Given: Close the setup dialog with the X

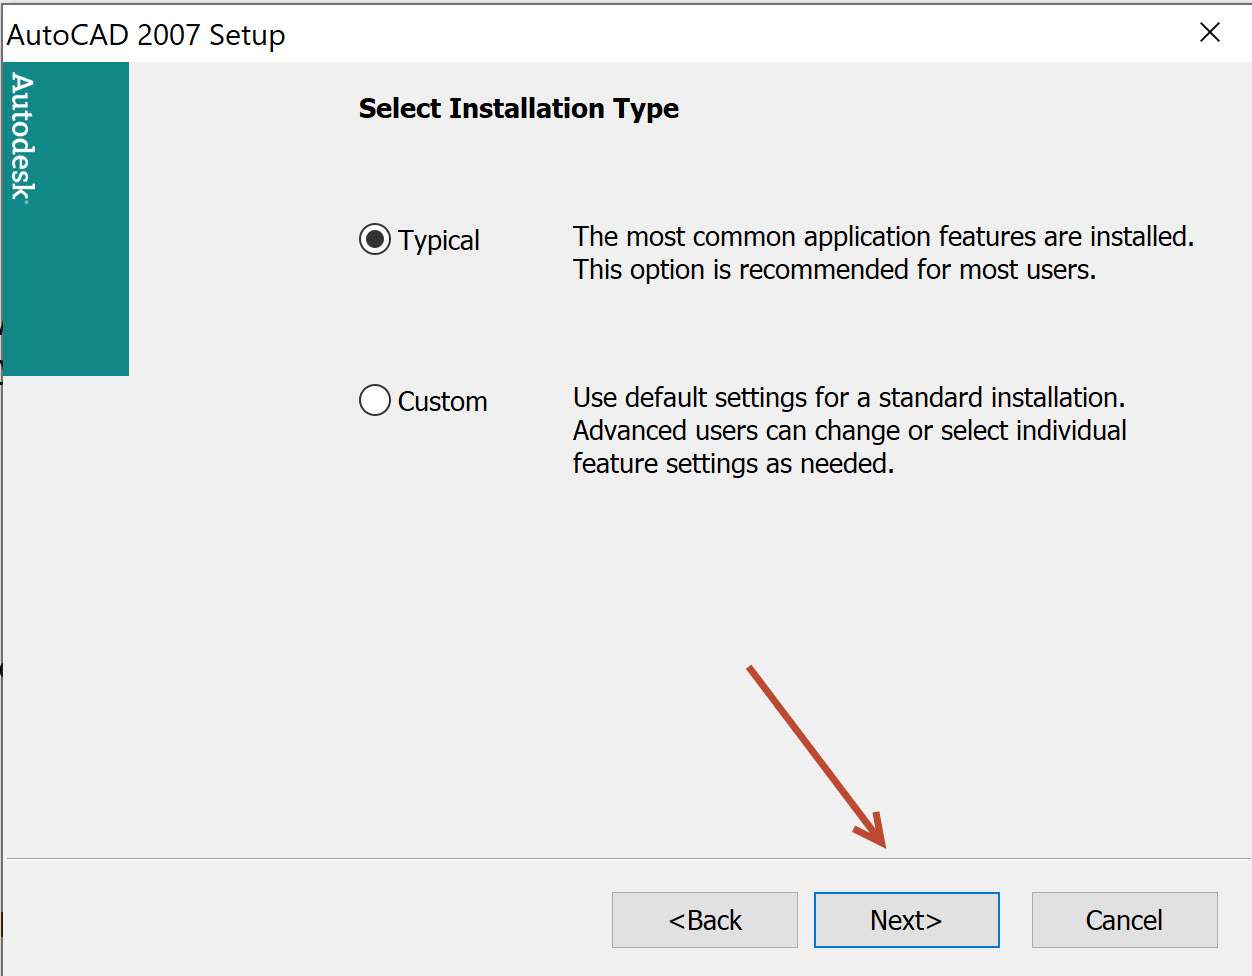Looking at the screenshot, I should 1210,33.
